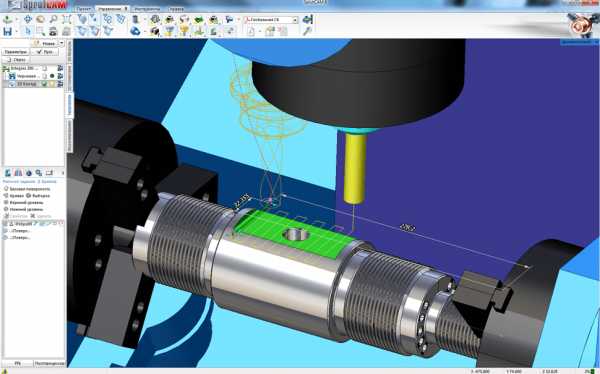Click the screwdriver settings icon in toolbar
This screenshot has height=374, width=600.
click(x=307, y=31)
